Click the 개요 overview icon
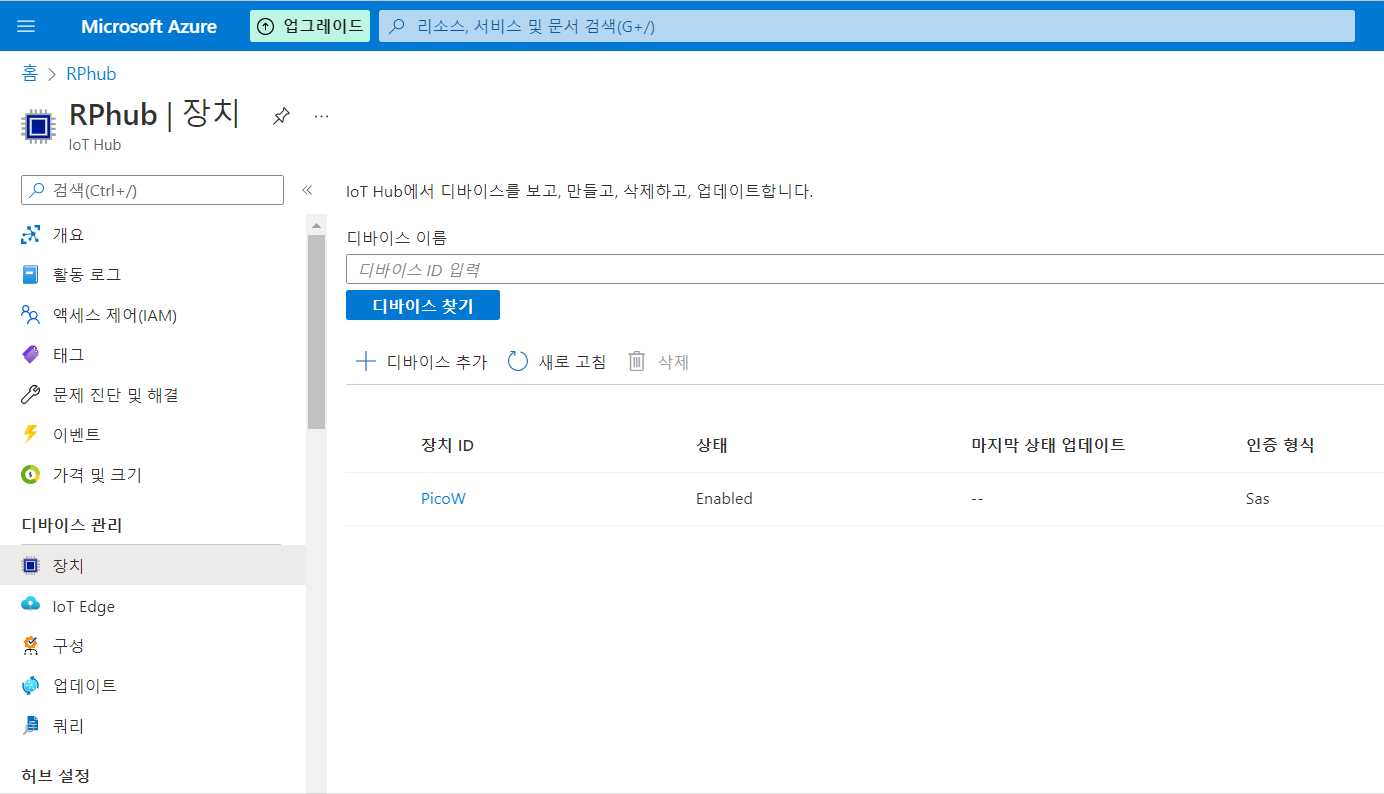The width and height of the screenshot is (1384, 794). coord(31,235)
